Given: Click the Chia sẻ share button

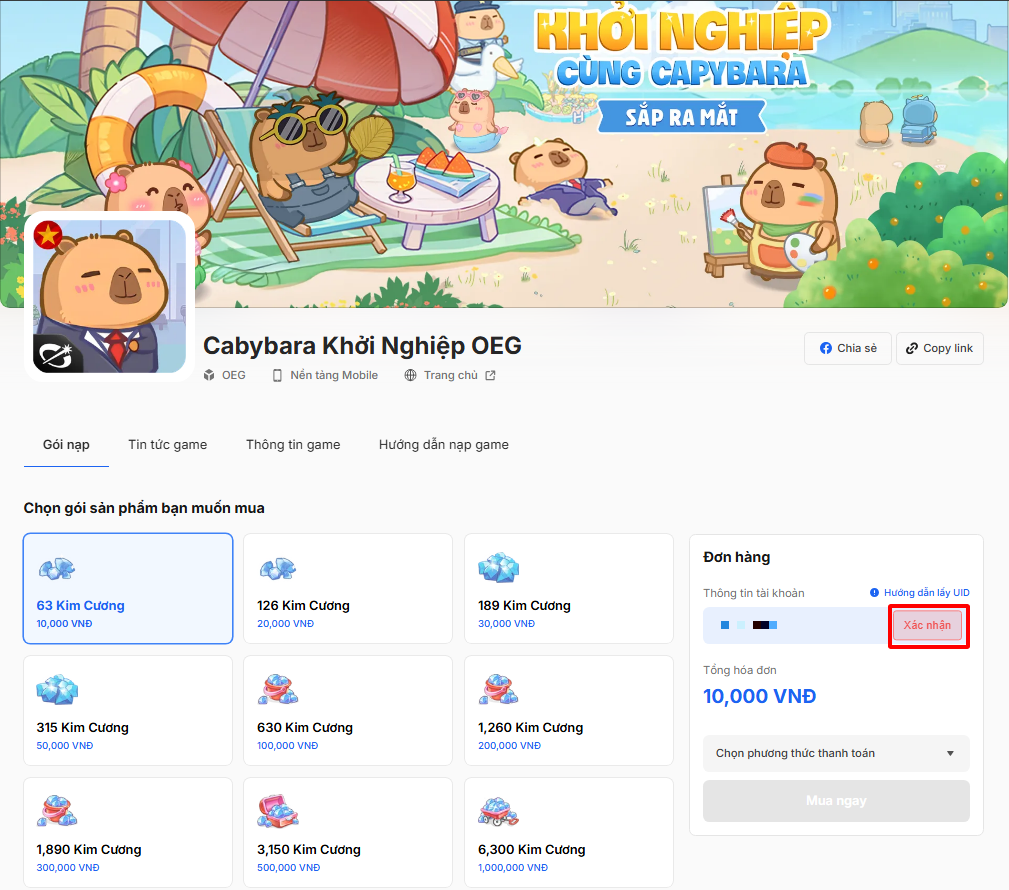Looking at the screenshot, I should (847, 348).
